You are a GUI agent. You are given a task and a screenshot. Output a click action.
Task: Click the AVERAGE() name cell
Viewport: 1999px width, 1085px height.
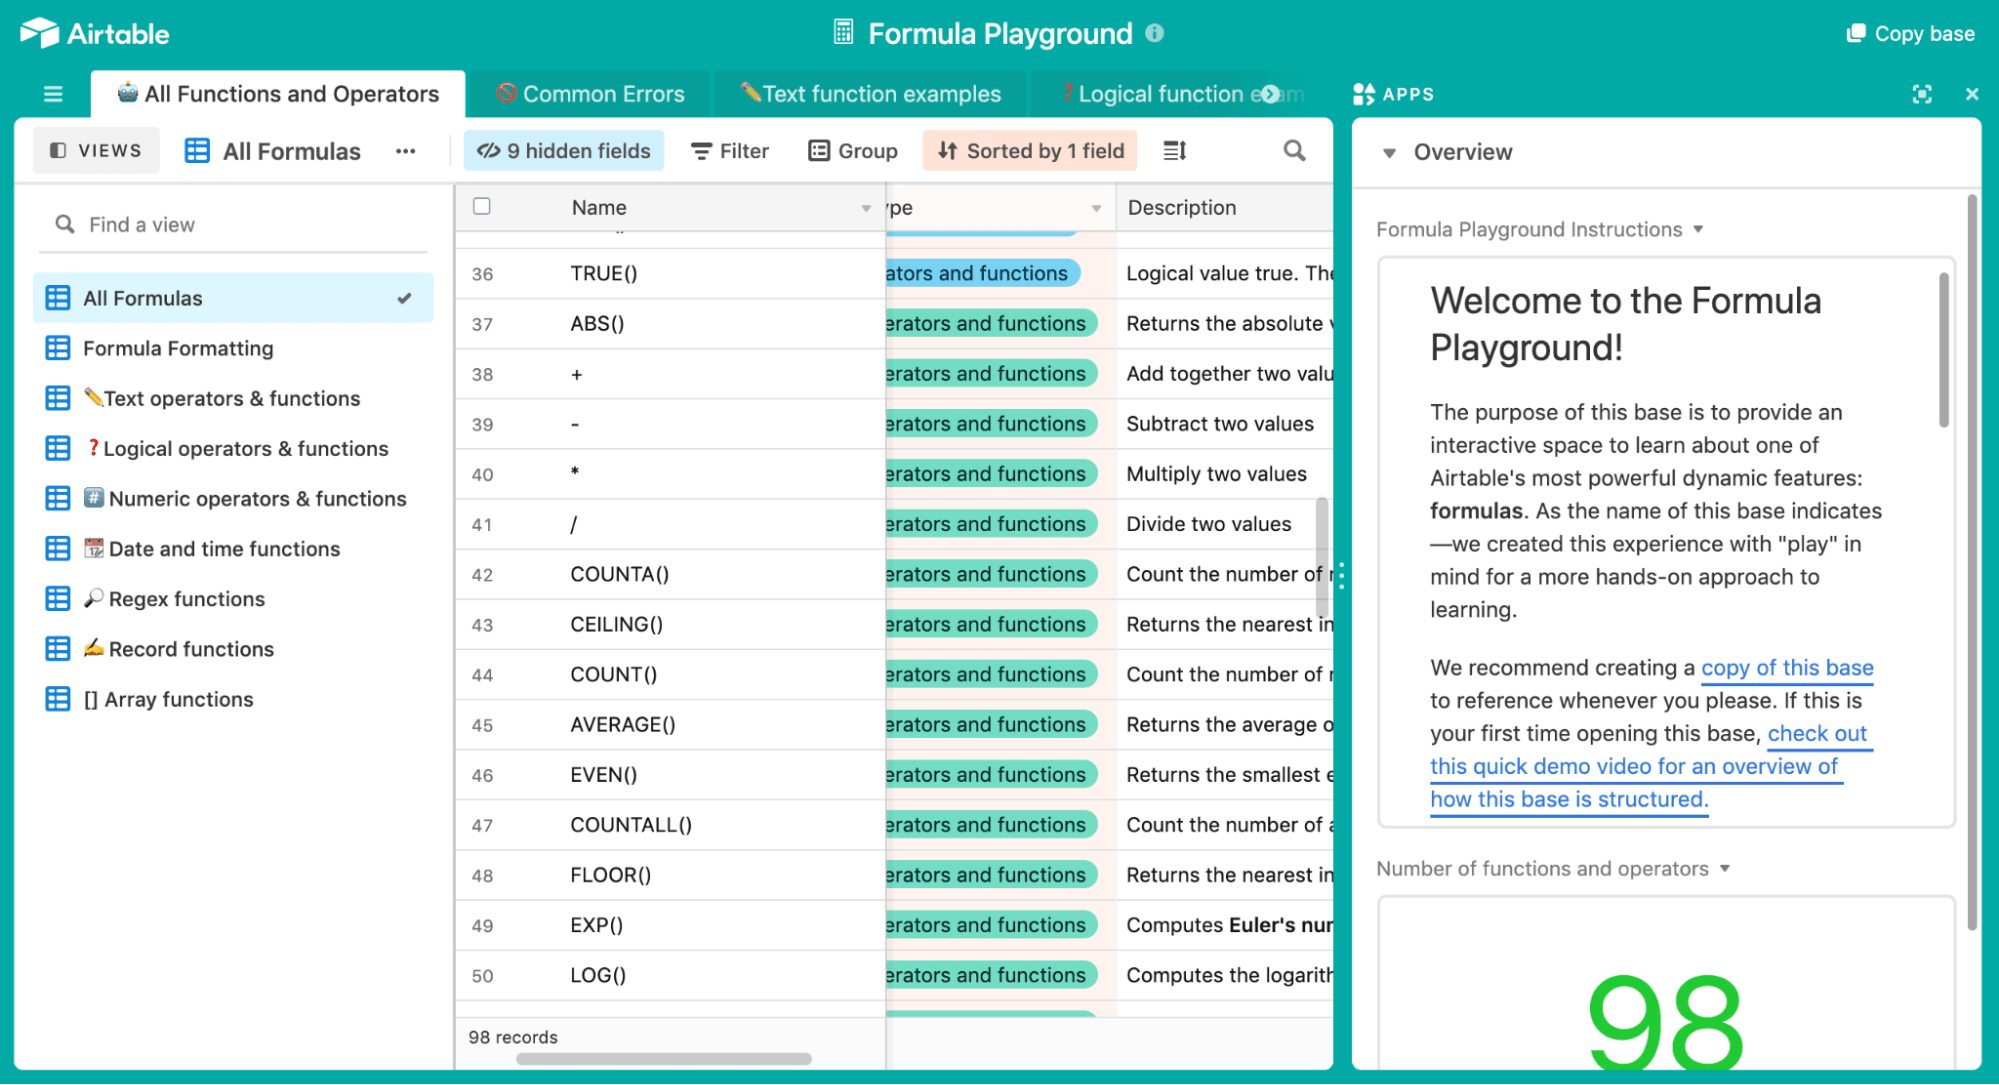pos(670,724)
